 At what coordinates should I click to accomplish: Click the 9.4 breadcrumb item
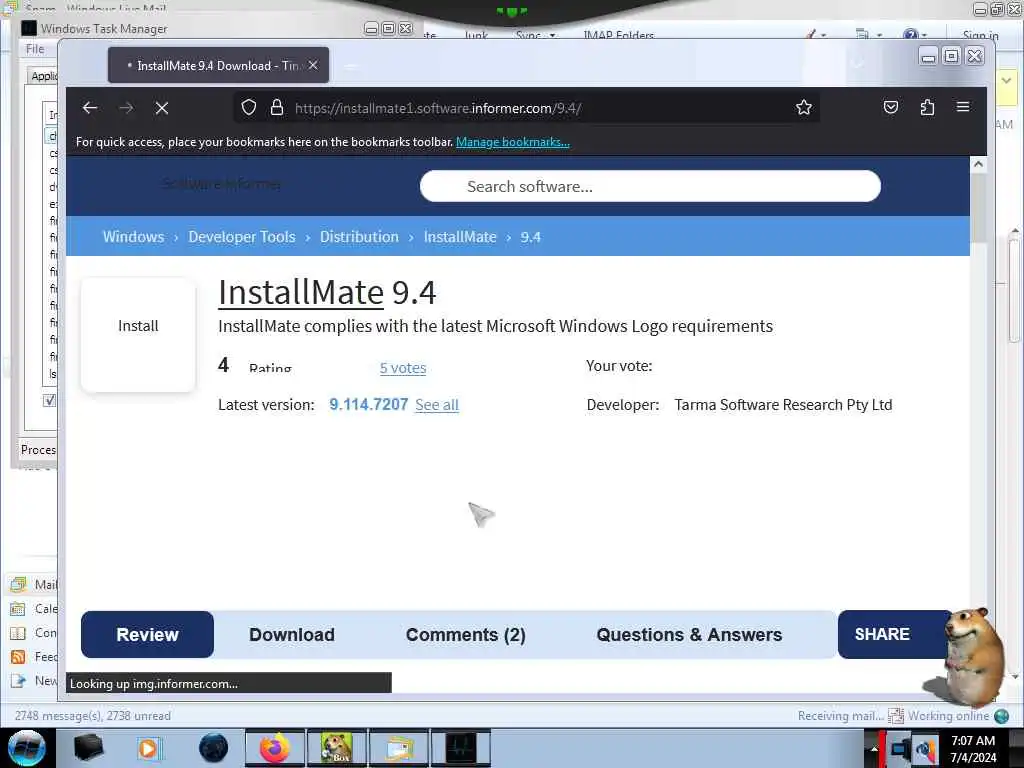pos(530,237)
